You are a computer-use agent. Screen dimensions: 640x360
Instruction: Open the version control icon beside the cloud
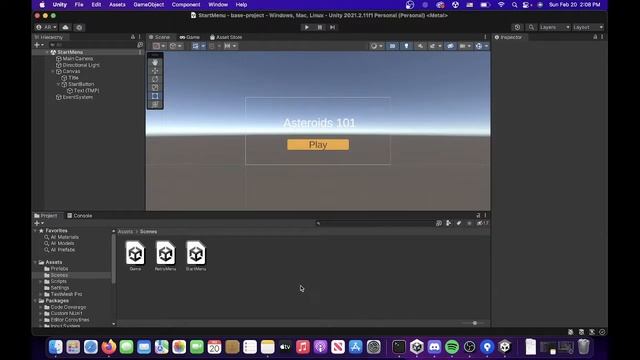pos(79,27)
